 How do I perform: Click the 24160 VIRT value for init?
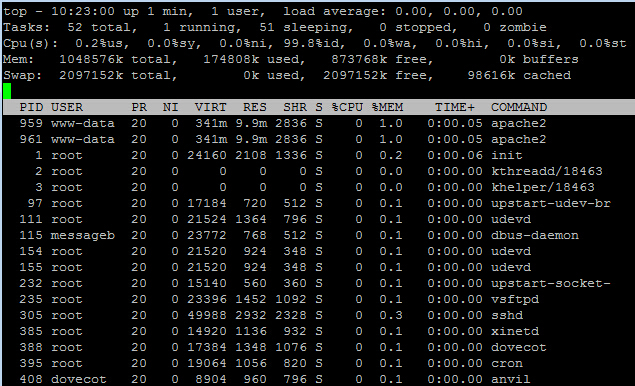point(207,156)
